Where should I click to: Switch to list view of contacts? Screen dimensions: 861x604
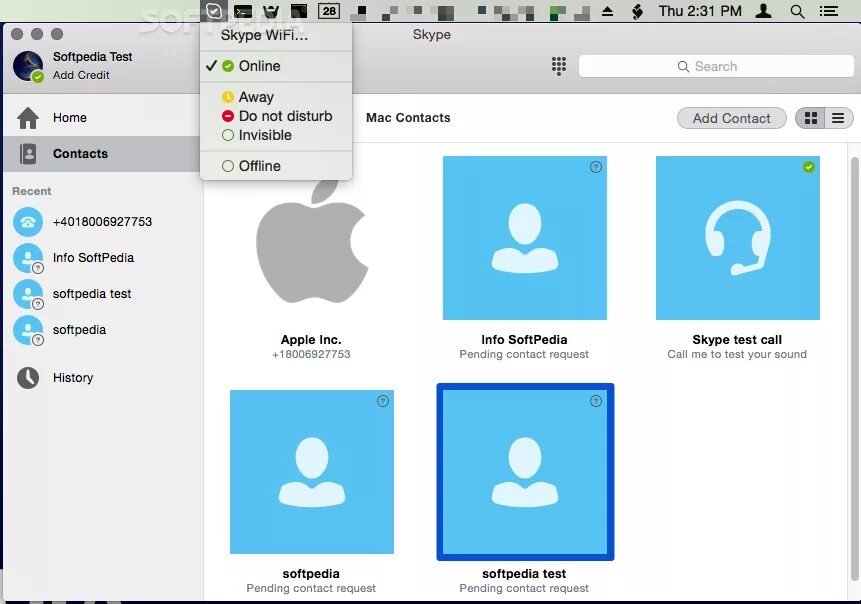(838, 118)
